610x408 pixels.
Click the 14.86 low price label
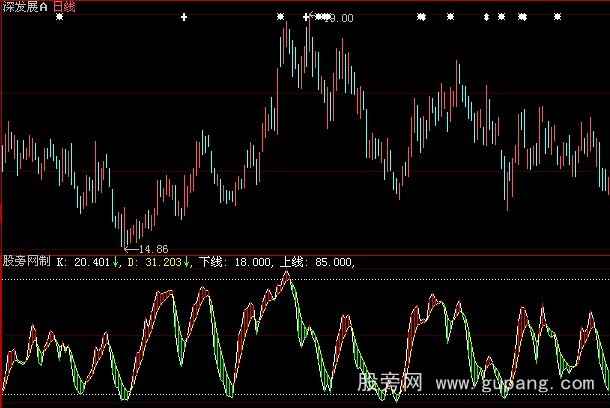coord(152,248)
